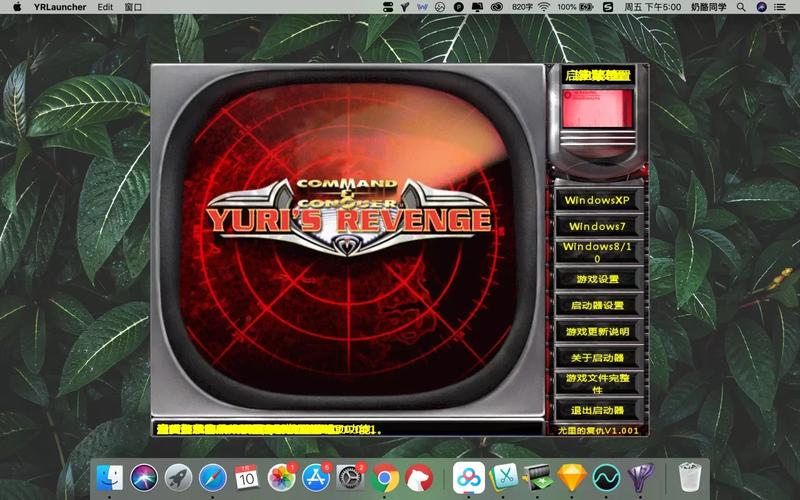The image size is (800, 500).
Task: Launch Google Chrome from Dock
Action: pos(384,478)
